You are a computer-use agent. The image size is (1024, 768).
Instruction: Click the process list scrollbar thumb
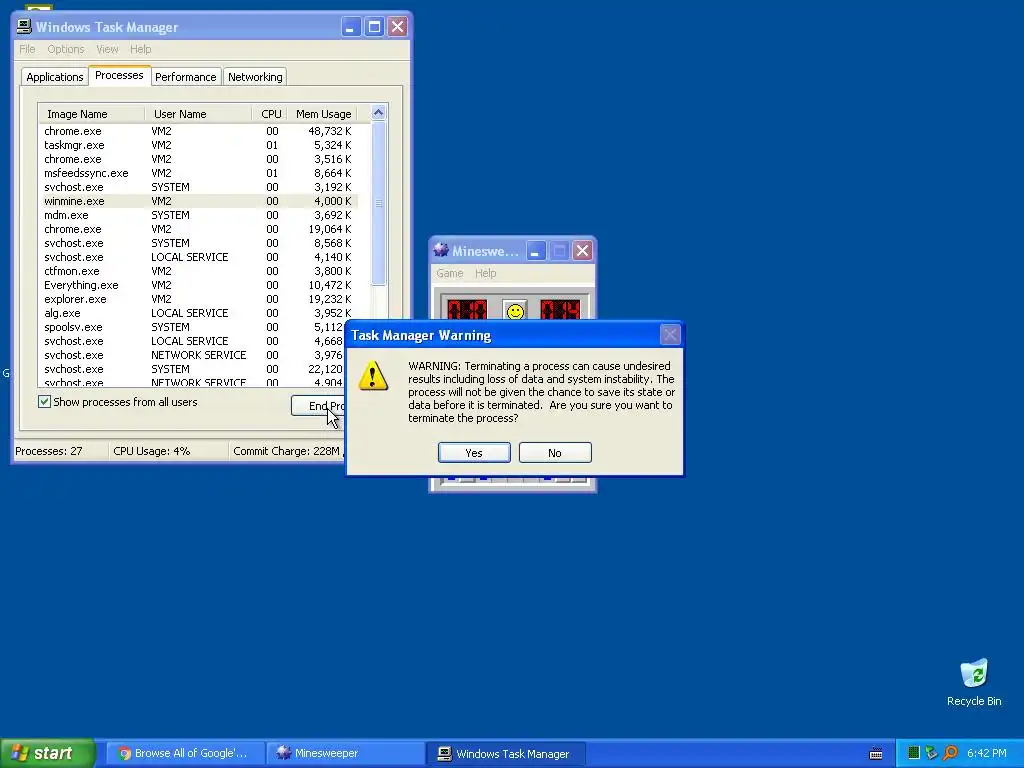click(378, 203)
